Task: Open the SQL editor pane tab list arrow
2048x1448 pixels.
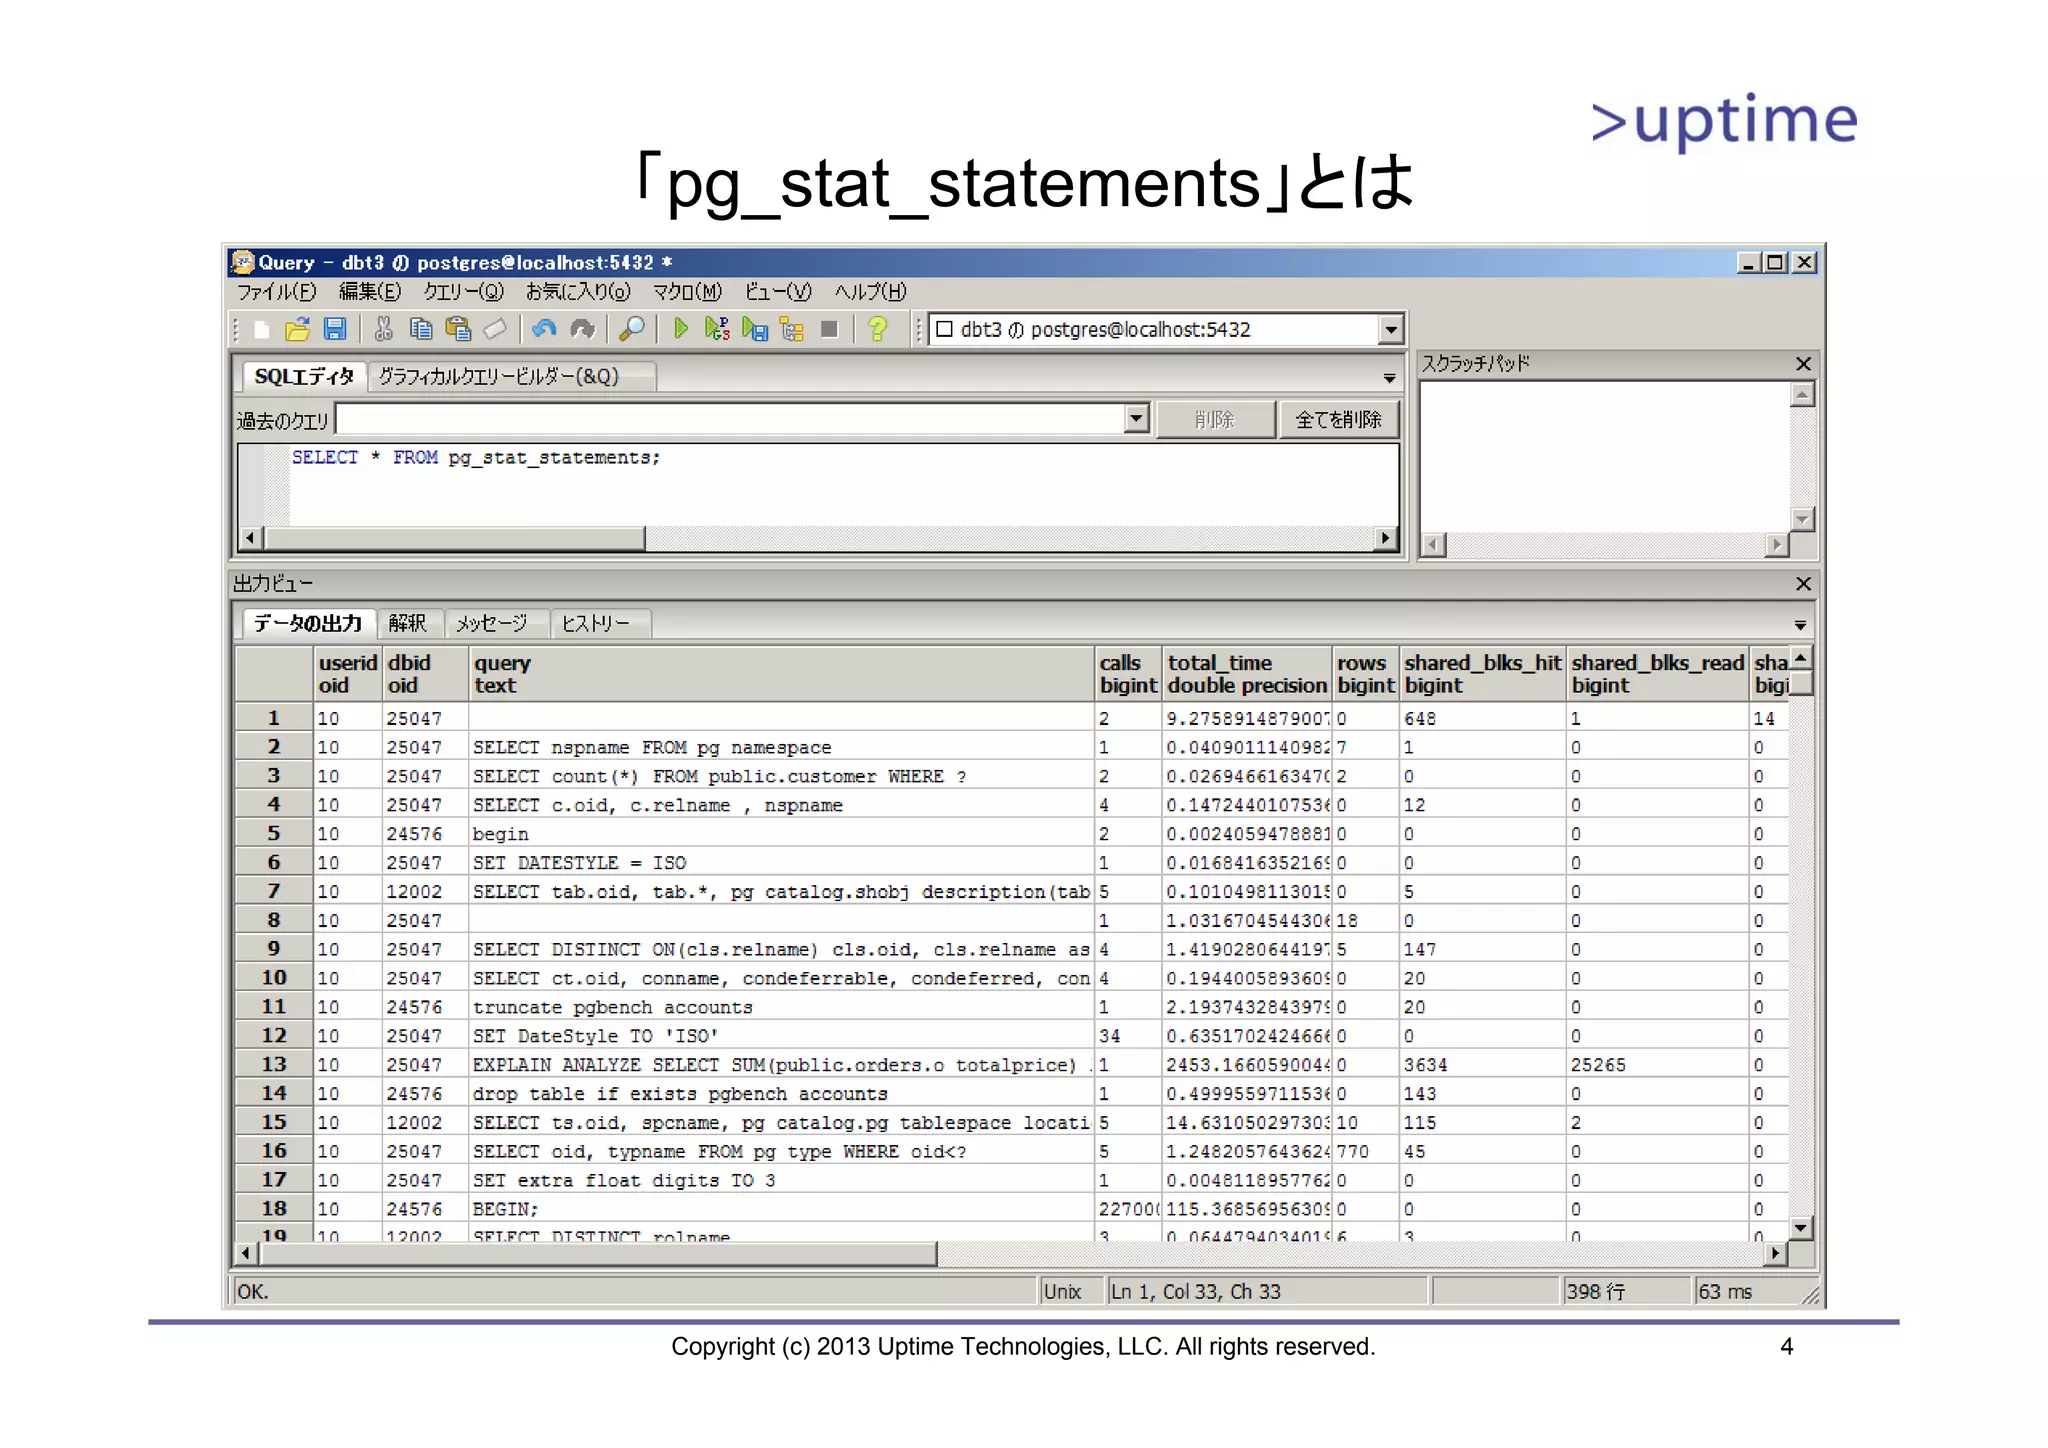Action: [1389, 378]
